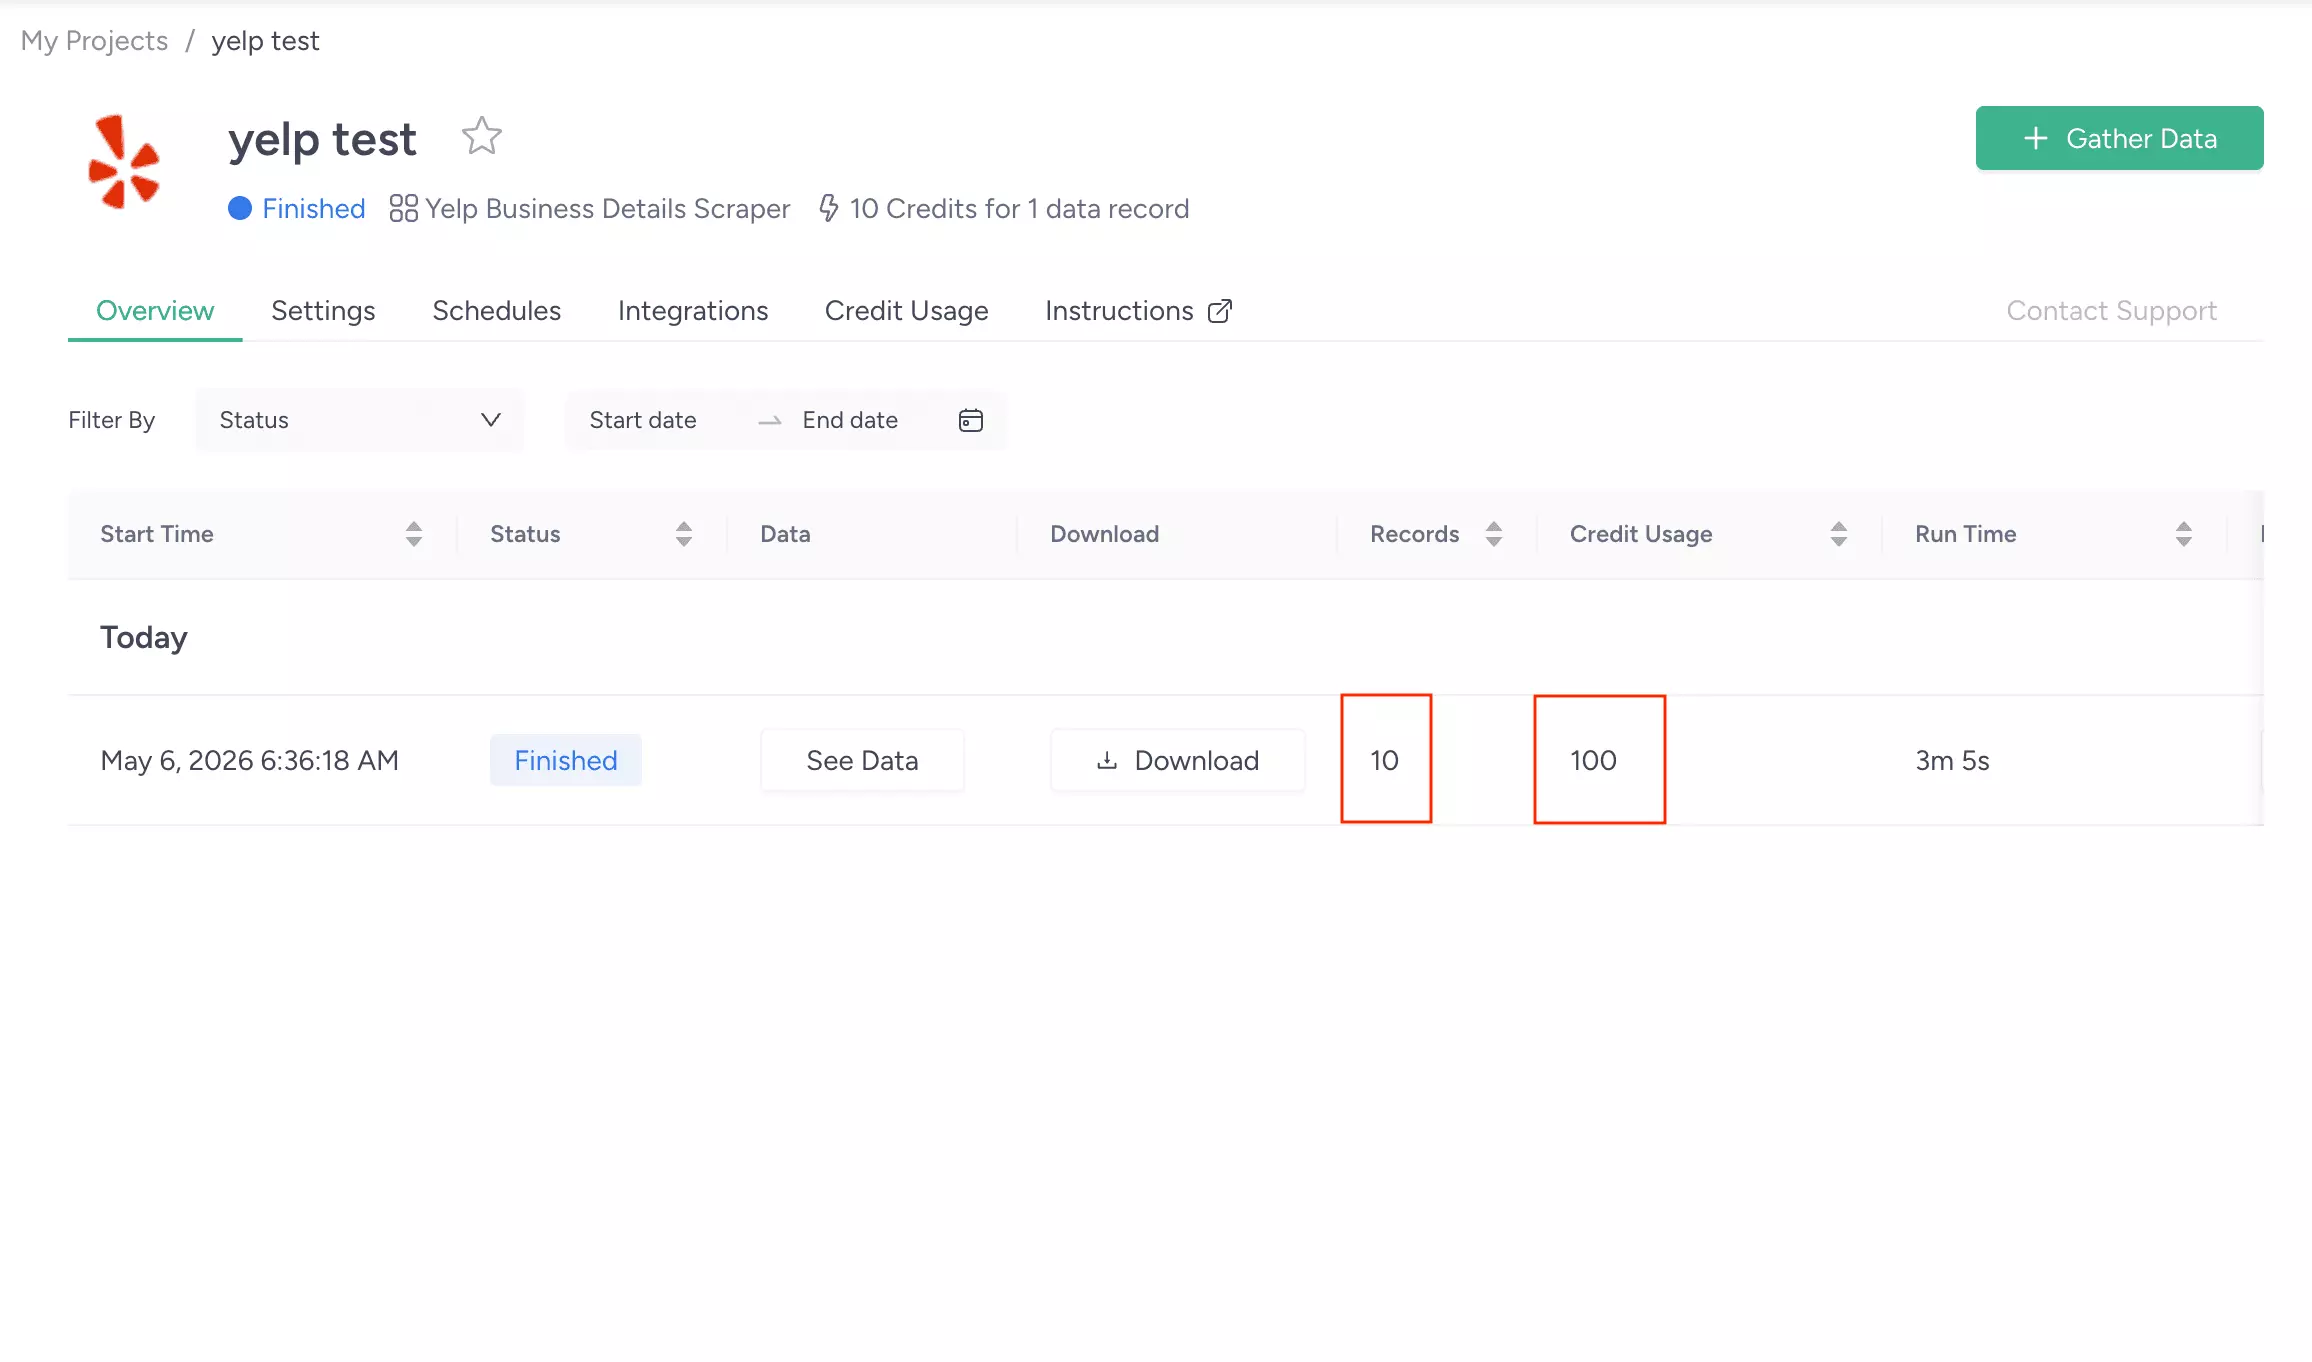Open the Settings tab
Screen dimensions: 2312x1362
(x=323, y=311)
